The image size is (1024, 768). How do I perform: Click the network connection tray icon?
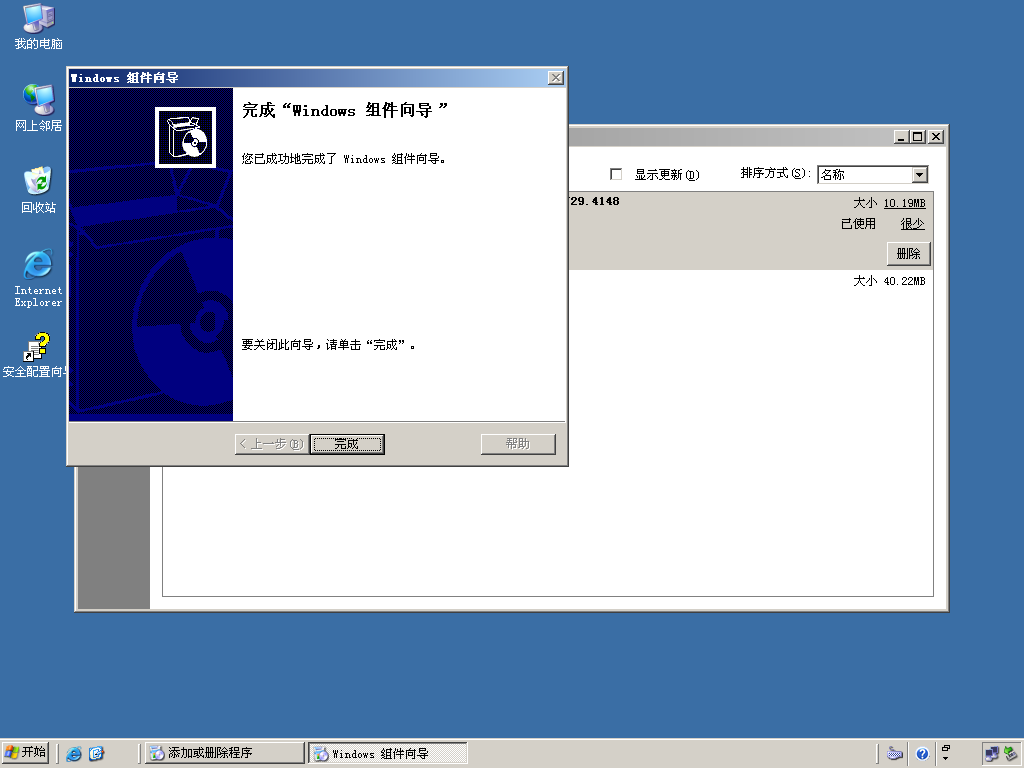click(x=991, y=754)
